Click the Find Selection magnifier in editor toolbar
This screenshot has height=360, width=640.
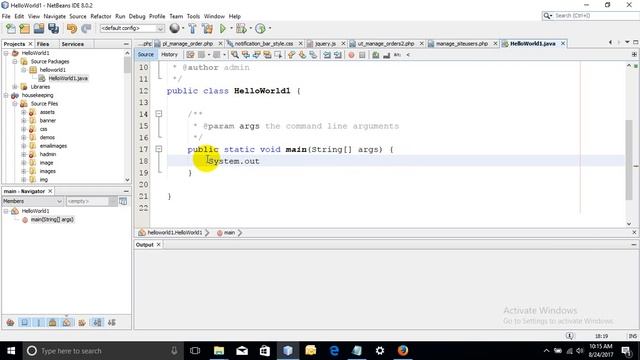pos(235,55)
